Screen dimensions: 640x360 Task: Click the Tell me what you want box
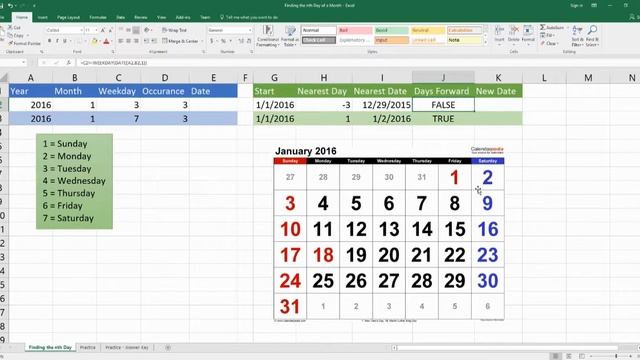point(249,18)
